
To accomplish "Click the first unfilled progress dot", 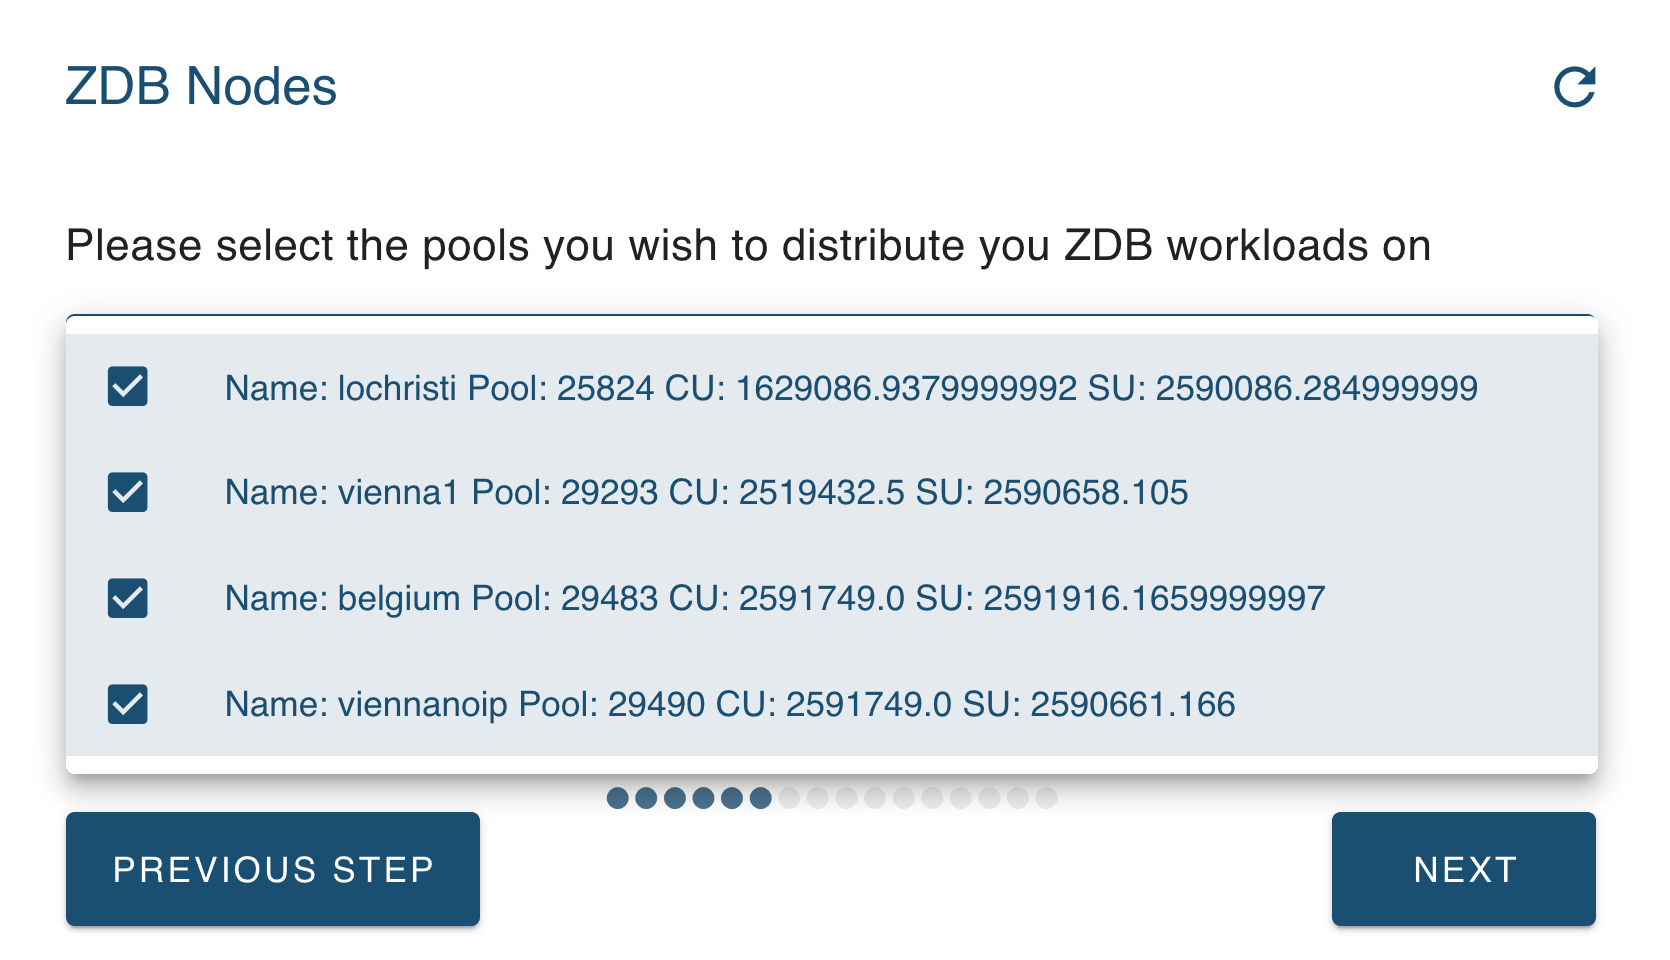I will (789, 799).
